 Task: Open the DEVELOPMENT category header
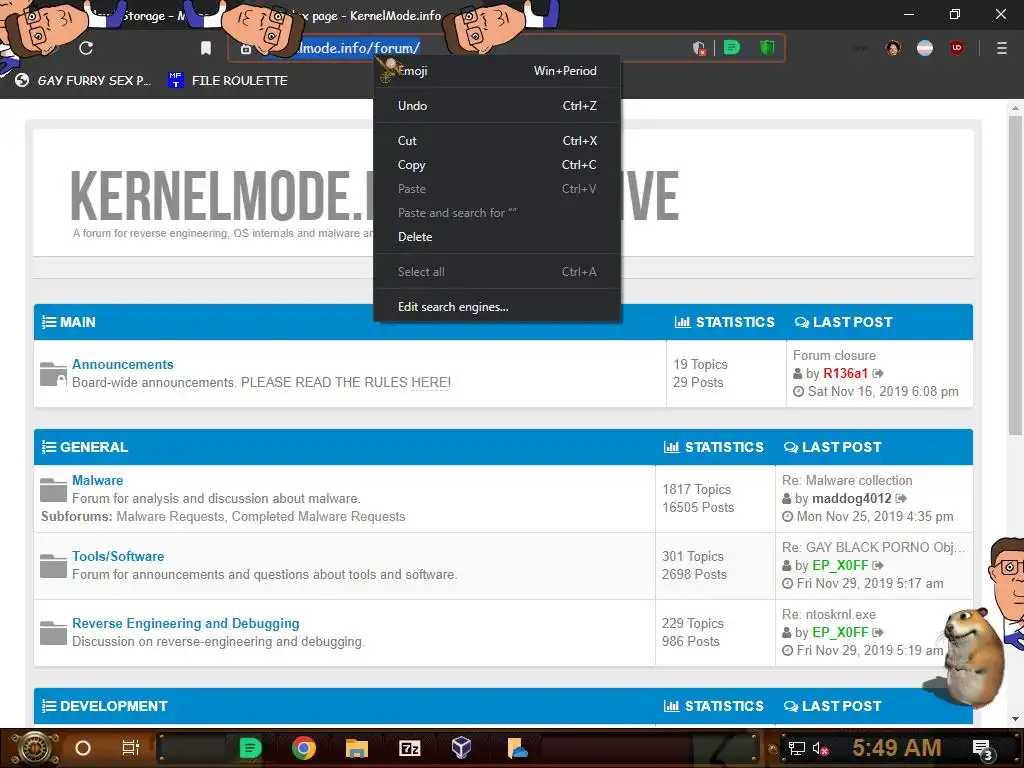(114, 706)
